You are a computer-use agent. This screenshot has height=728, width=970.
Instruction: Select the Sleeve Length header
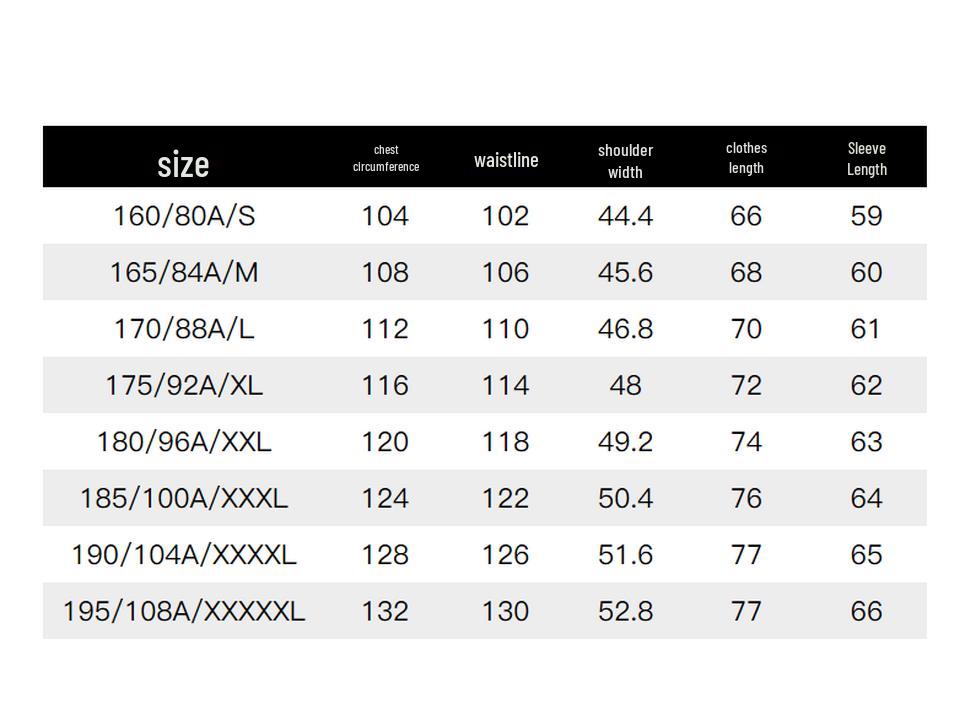tap(866, 158)
